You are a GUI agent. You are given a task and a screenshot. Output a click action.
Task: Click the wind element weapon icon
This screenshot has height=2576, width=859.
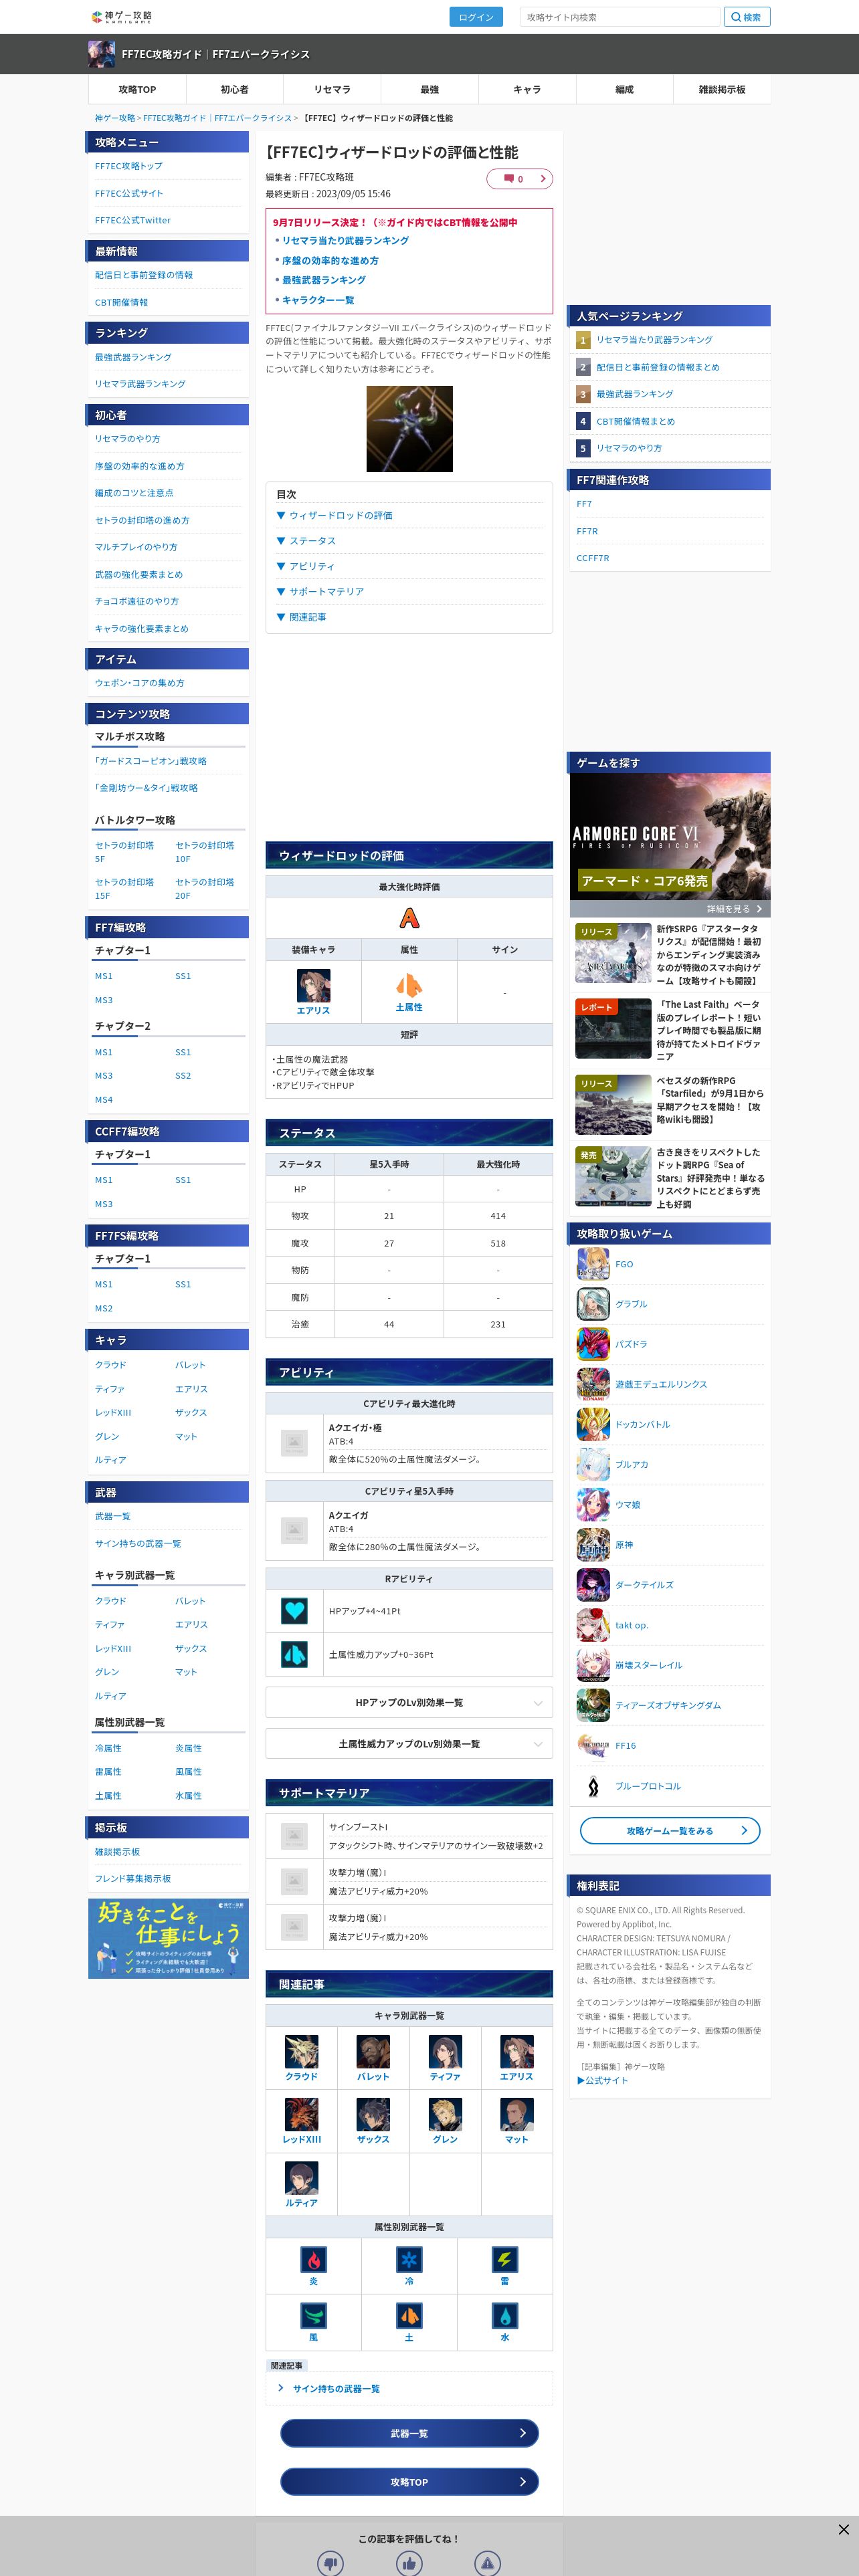pos(313,2315)
